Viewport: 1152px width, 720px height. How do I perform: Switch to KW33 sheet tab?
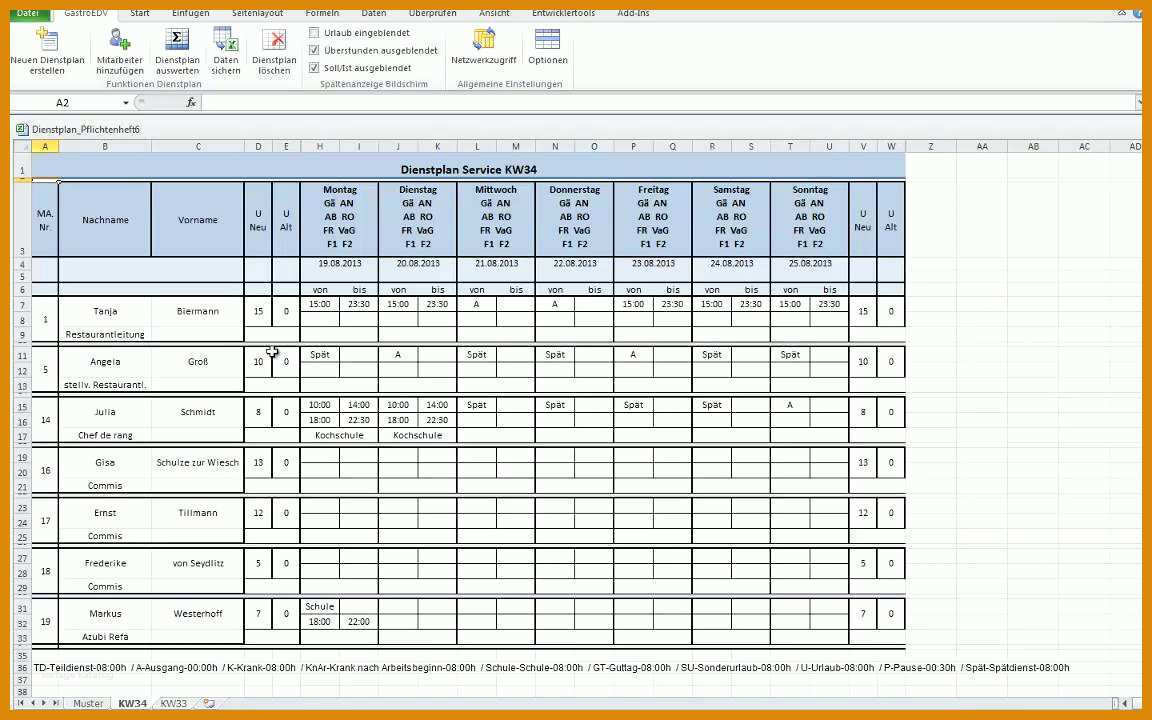[173, 703]
